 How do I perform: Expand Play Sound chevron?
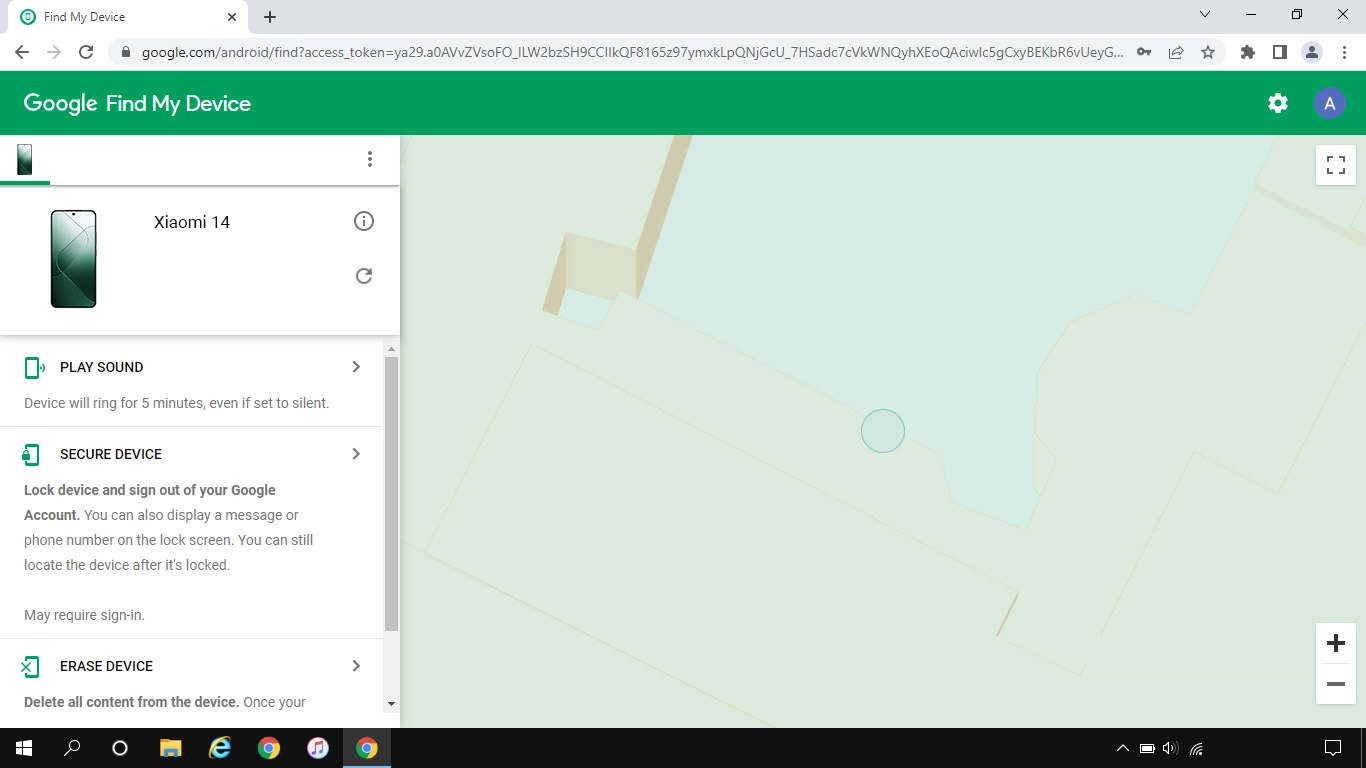coord(356,367)
